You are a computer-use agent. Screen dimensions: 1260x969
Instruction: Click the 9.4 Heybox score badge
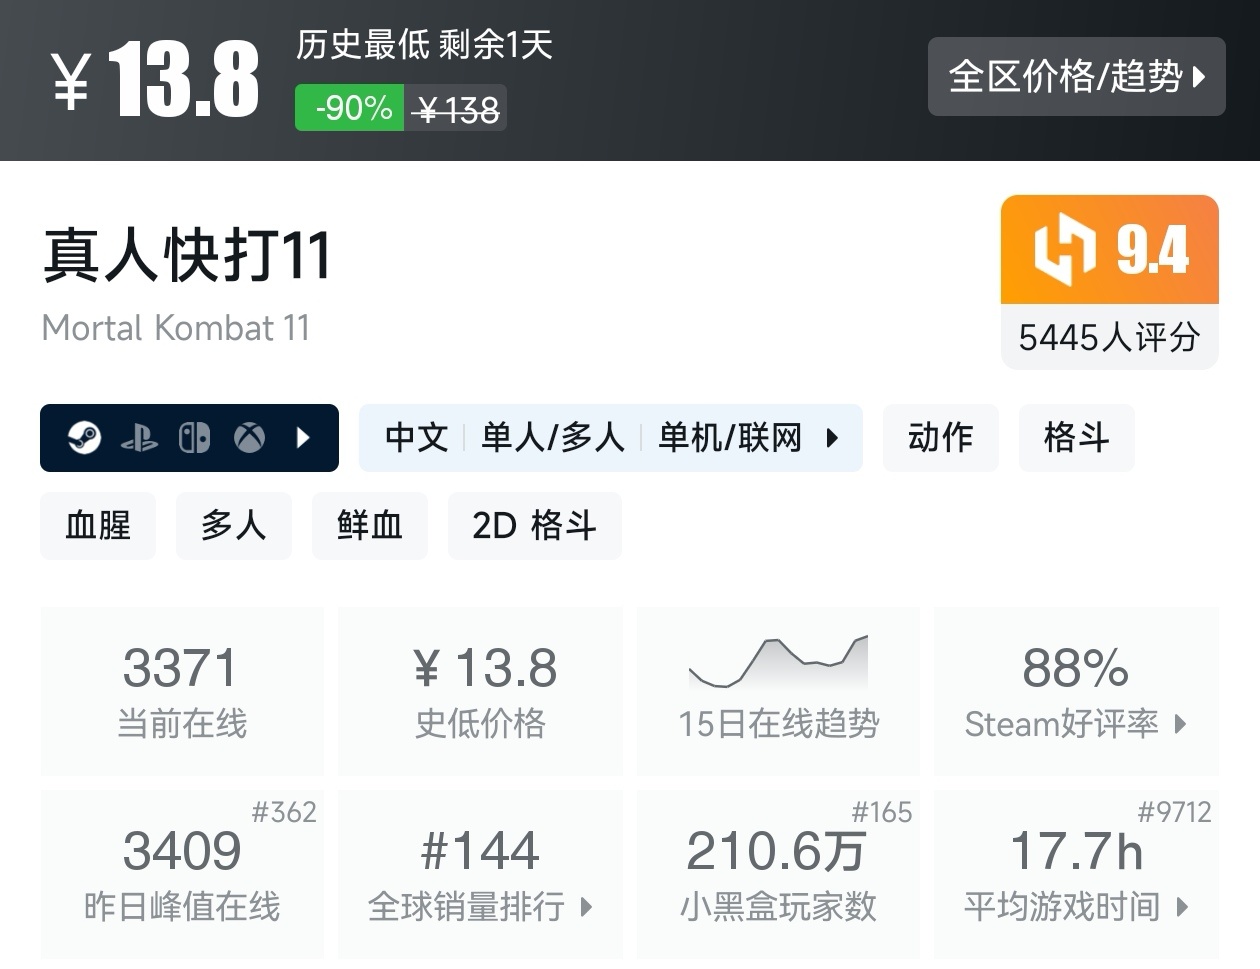pyautogui.click(x=1110, y=249)
